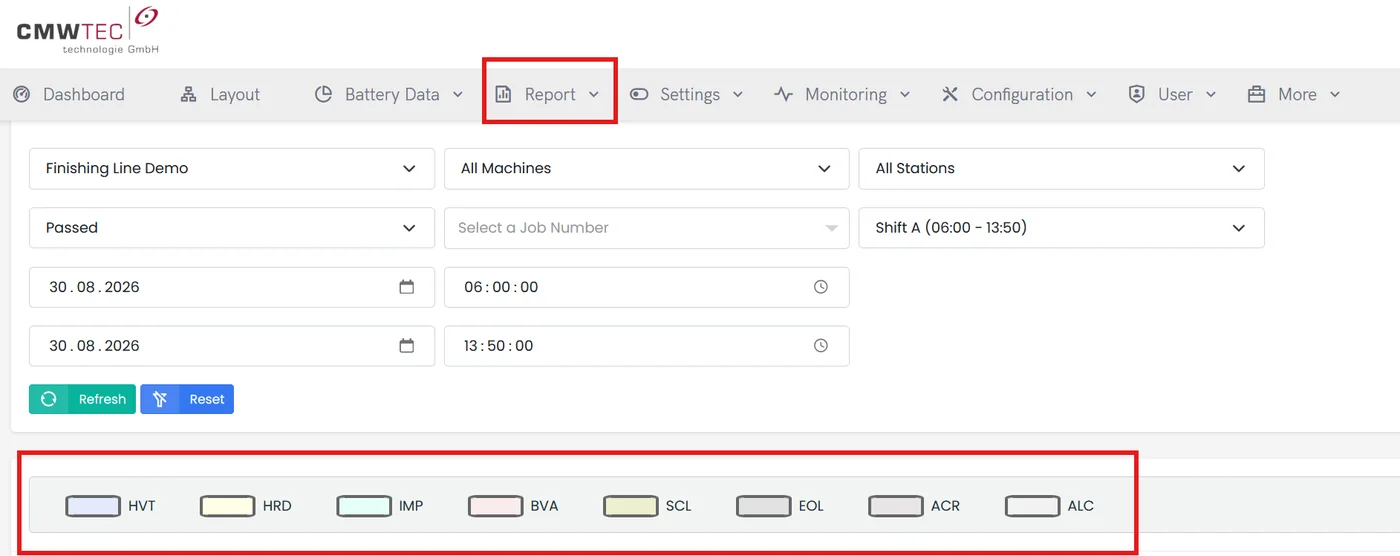Open the Layout page
1400x556 pixels.
pyautogui.click(x=220, y=94)
